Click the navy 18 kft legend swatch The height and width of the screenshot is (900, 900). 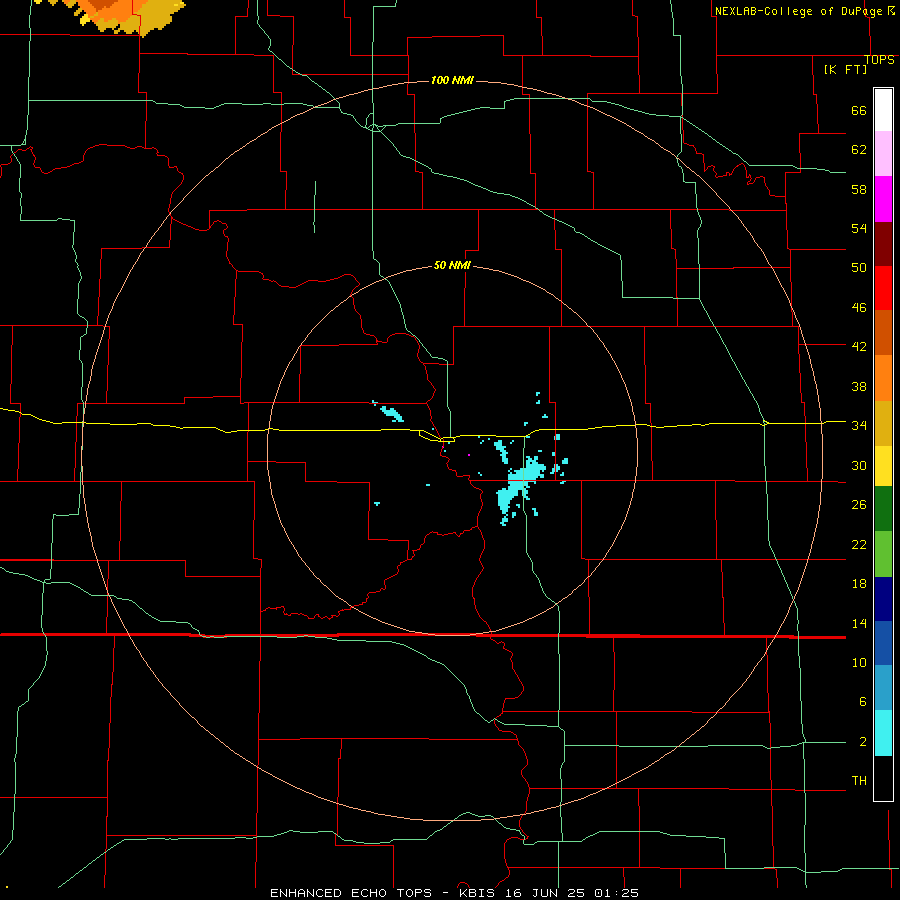pos(883,599)
